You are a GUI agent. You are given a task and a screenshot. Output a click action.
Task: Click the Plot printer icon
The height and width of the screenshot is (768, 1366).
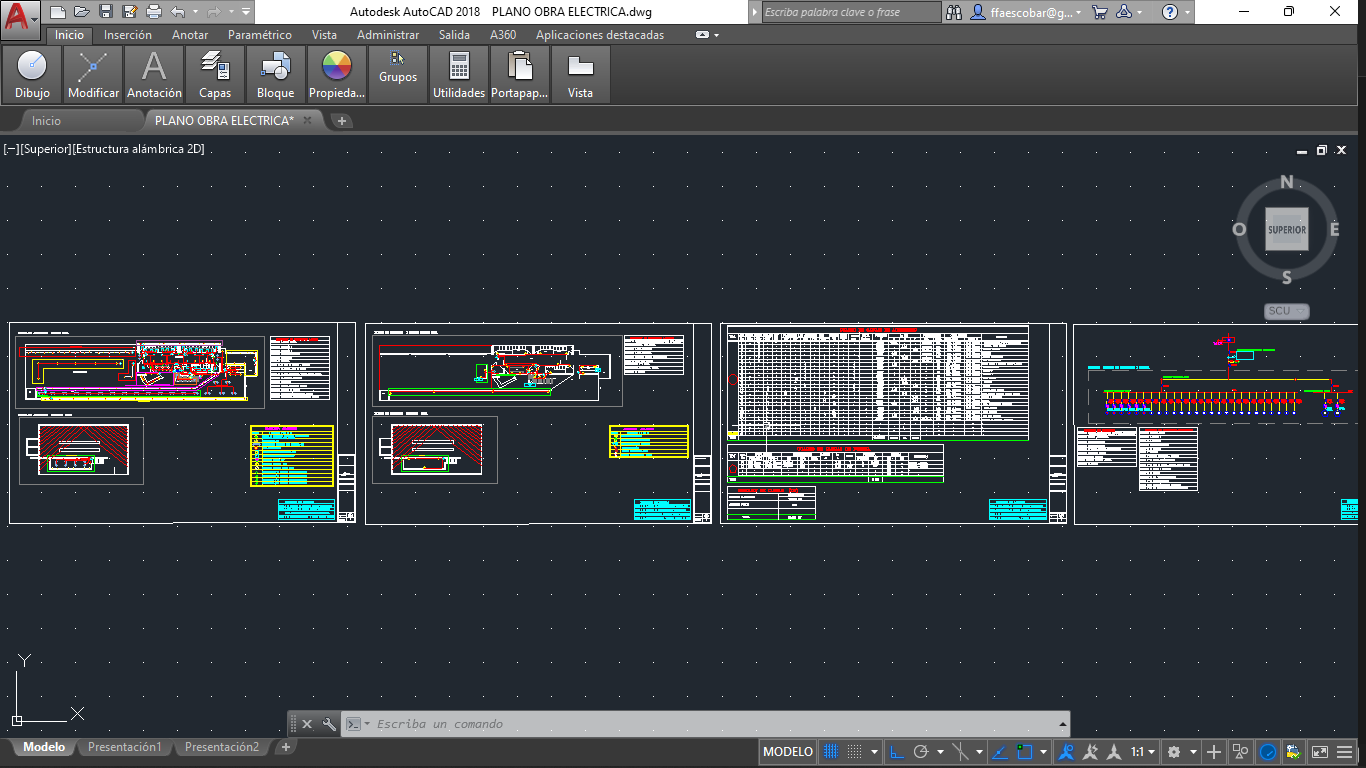pos(154,12)
